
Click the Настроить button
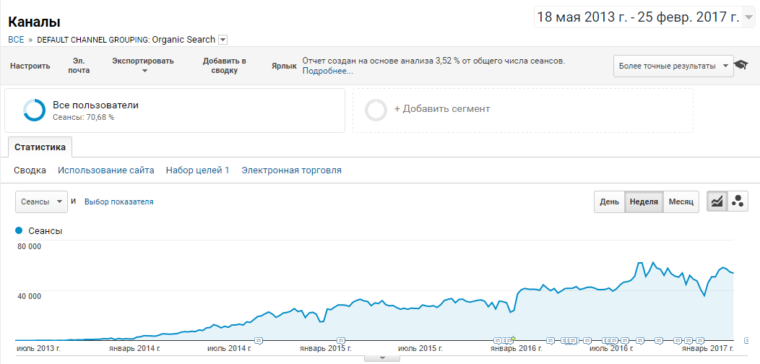click(x=30, y=66)
